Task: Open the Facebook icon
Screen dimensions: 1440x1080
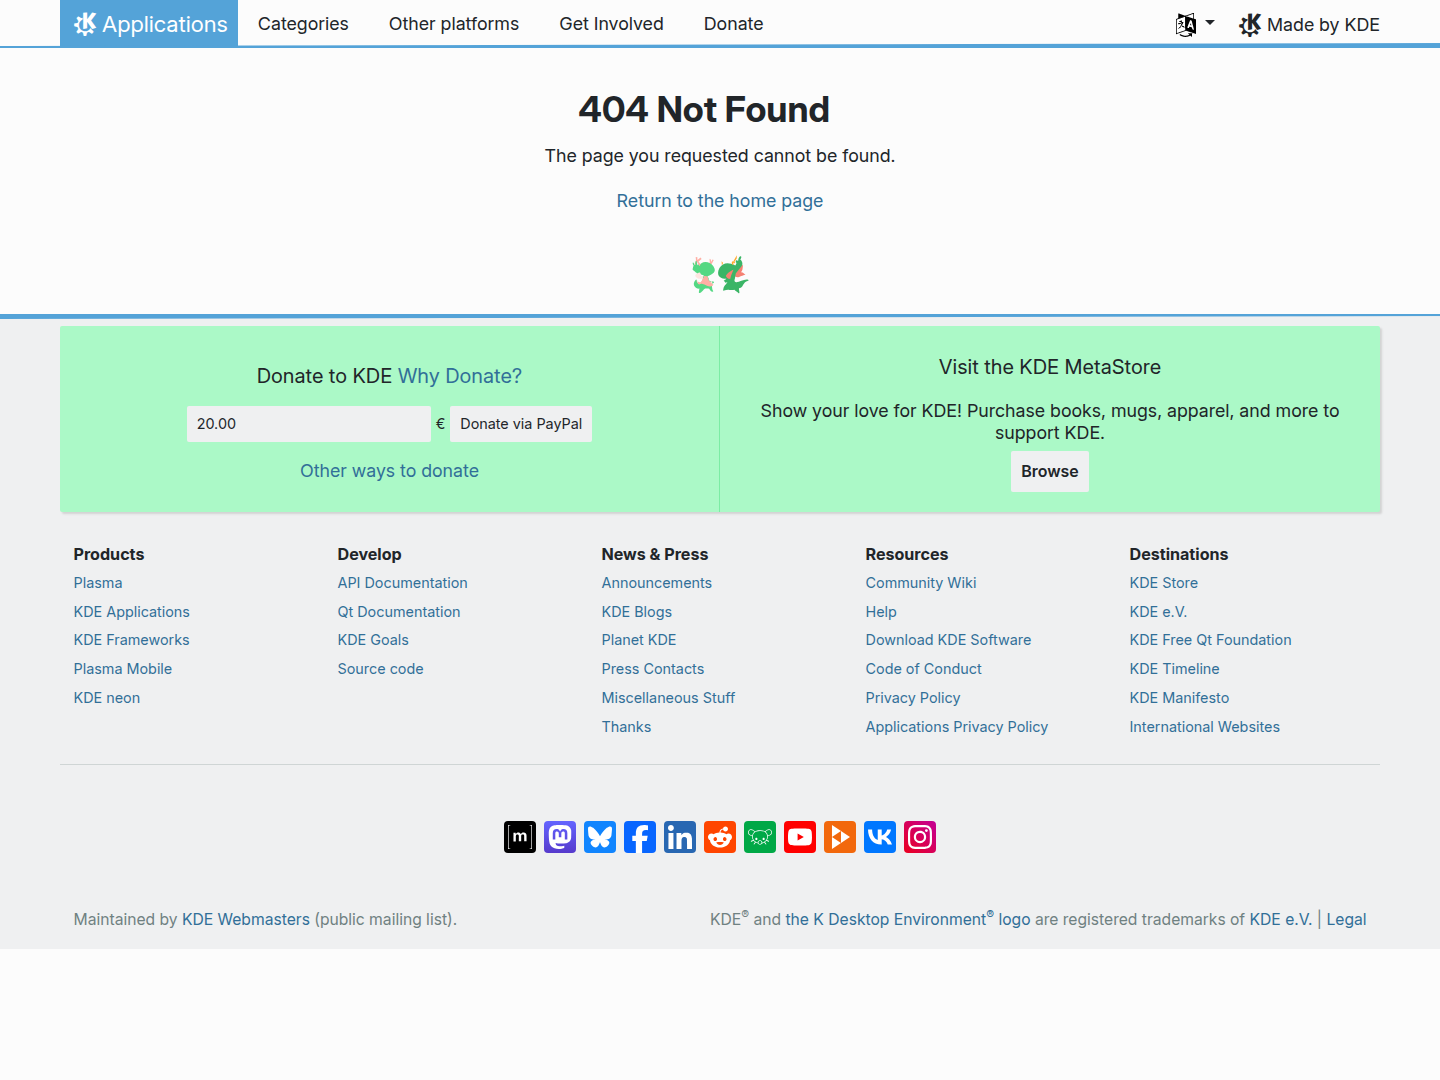Action: point(640,837)
